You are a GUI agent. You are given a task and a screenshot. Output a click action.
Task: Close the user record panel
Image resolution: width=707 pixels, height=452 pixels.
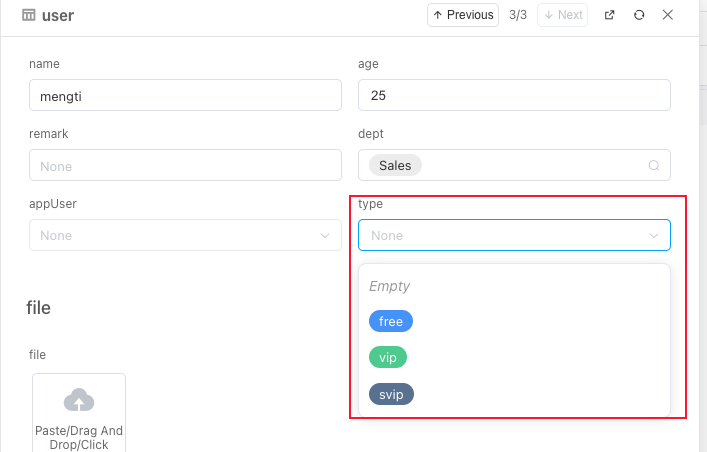pos(668,15)
